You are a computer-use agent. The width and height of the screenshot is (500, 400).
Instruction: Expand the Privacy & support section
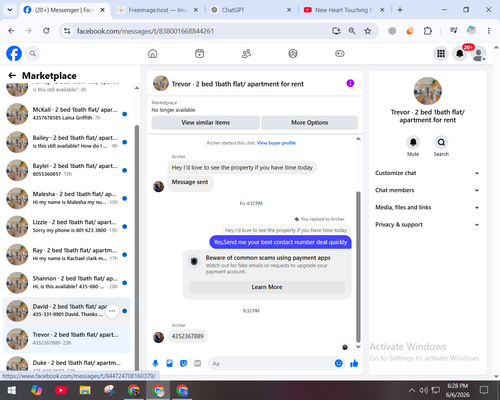427,225
